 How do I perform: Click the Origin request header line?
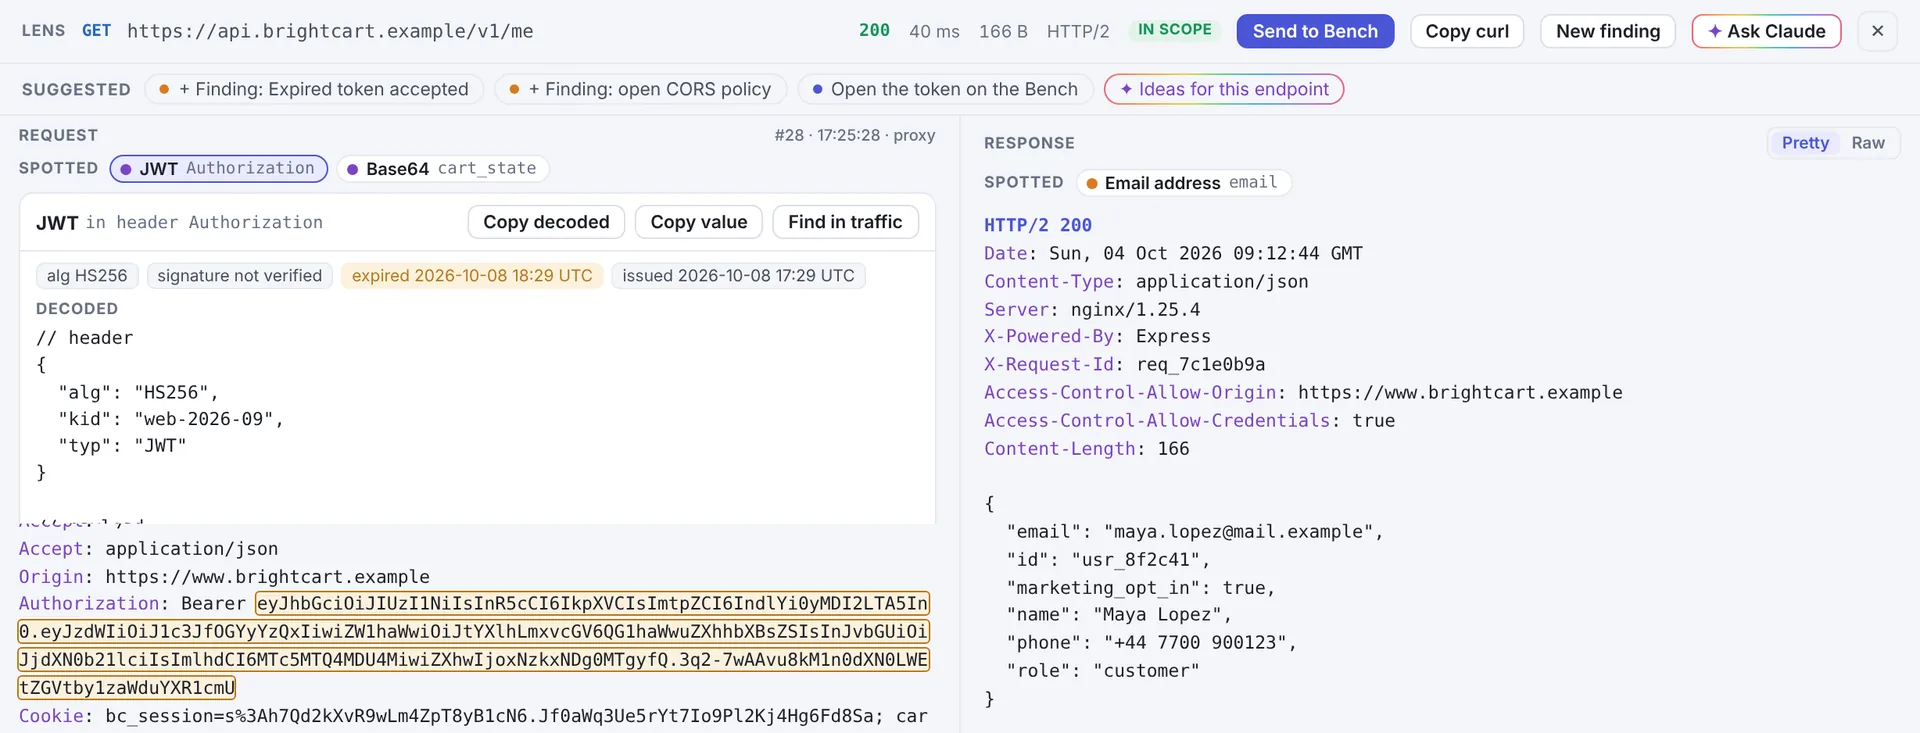(224, 577)
